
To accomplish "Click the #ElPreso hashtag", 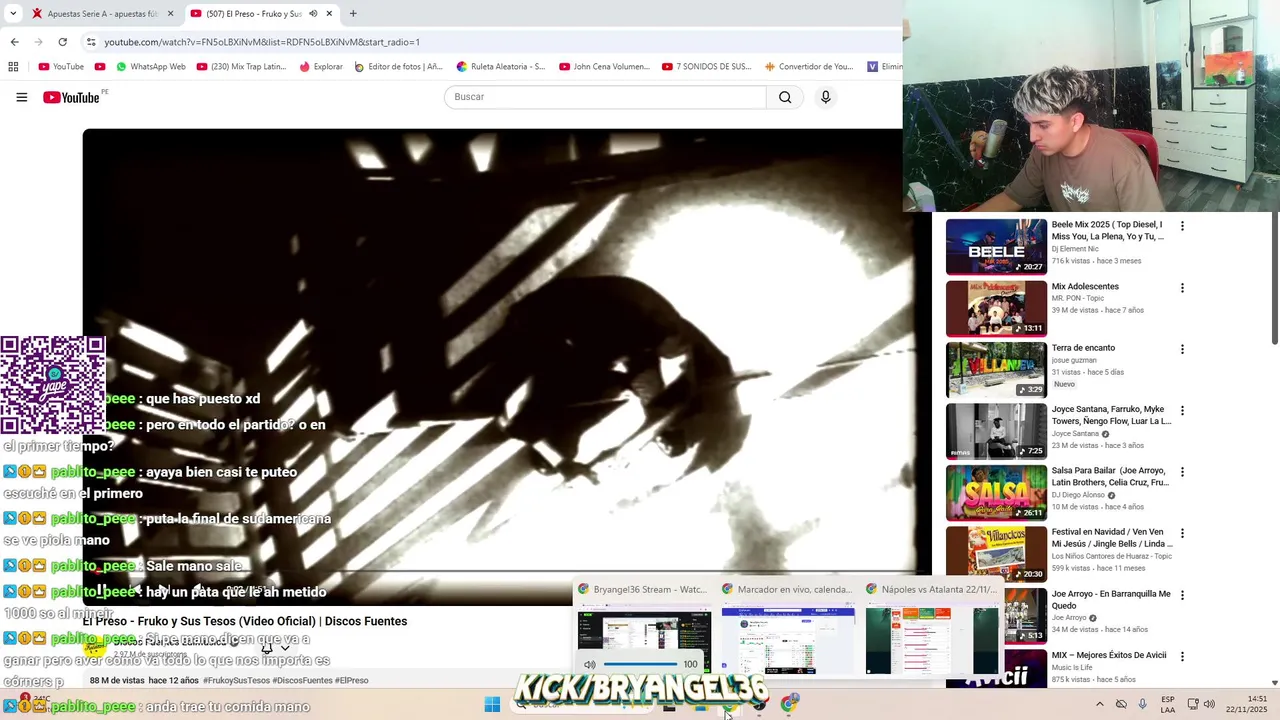I will point(352,680).
